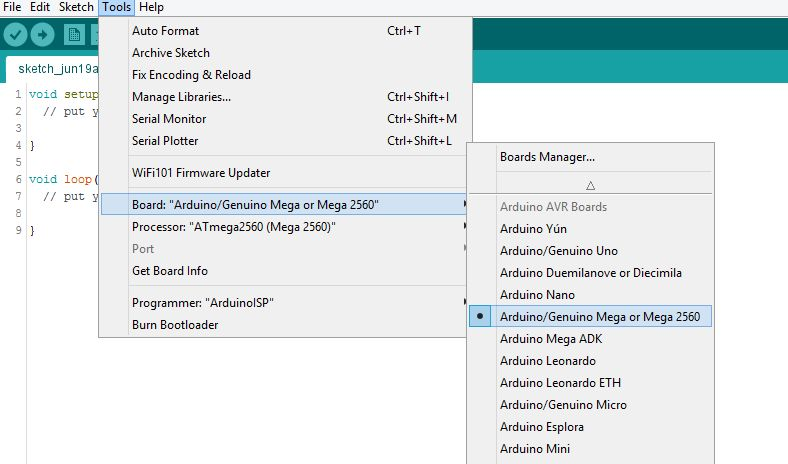Open the File menu
Screen dimensions: 788x464
click(x=12, y=7)
